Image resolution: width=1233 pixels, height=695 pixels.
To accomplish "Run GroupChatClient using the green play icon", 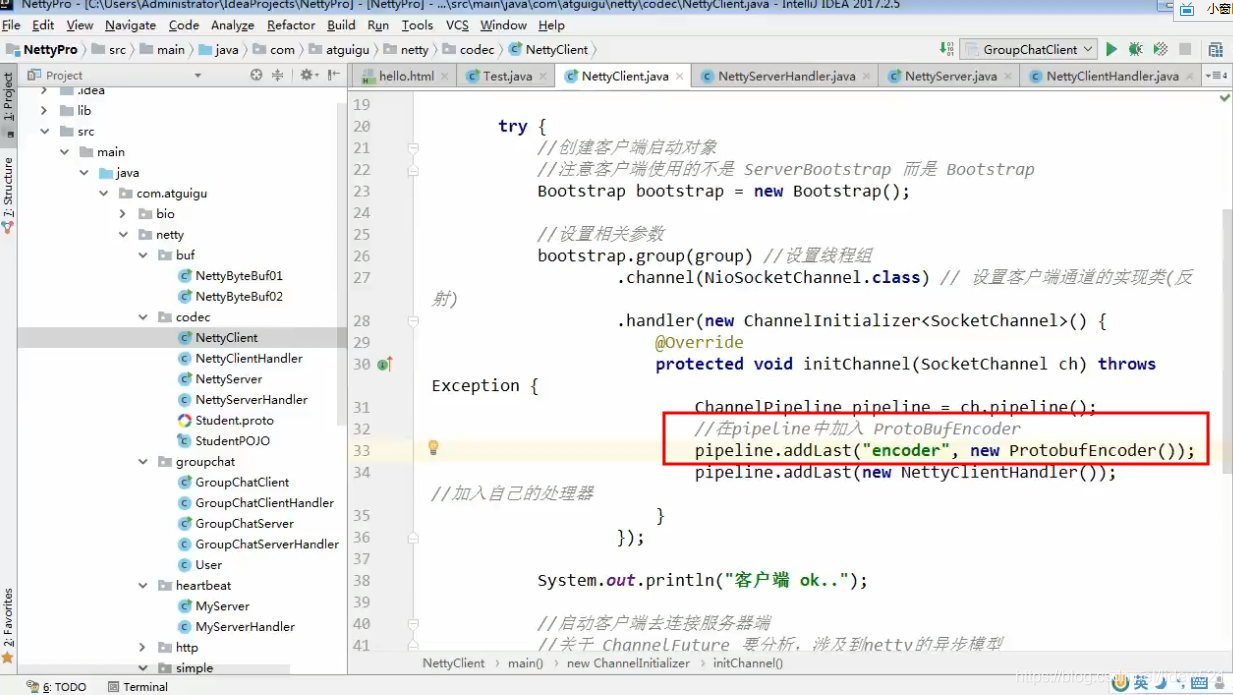I will coord(1112,48).
